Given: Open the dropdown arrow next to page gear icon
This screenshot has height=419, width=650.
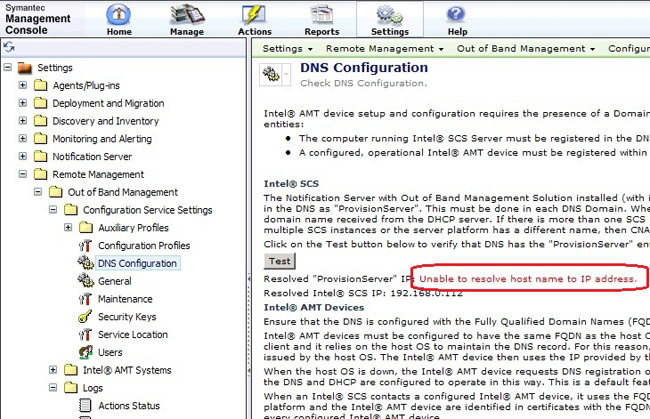Looking at the screenshot, I should tap(286, 75).
